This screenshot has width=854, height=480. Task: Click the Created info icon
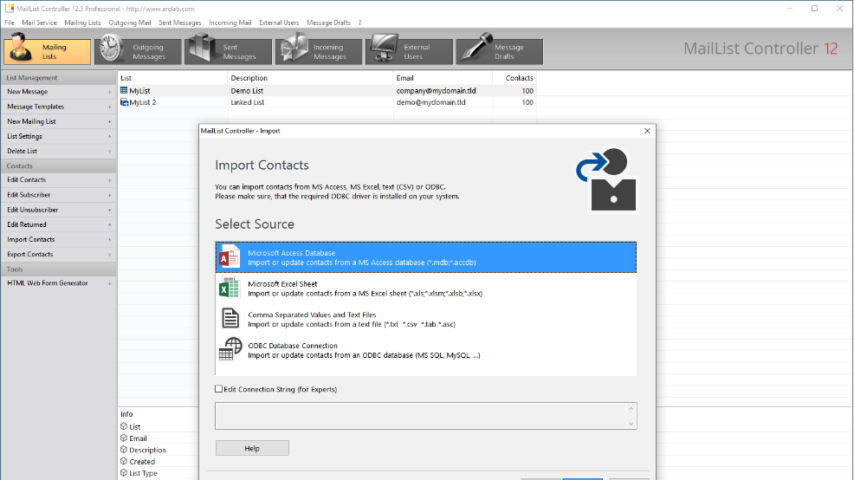tap(124, 461)
